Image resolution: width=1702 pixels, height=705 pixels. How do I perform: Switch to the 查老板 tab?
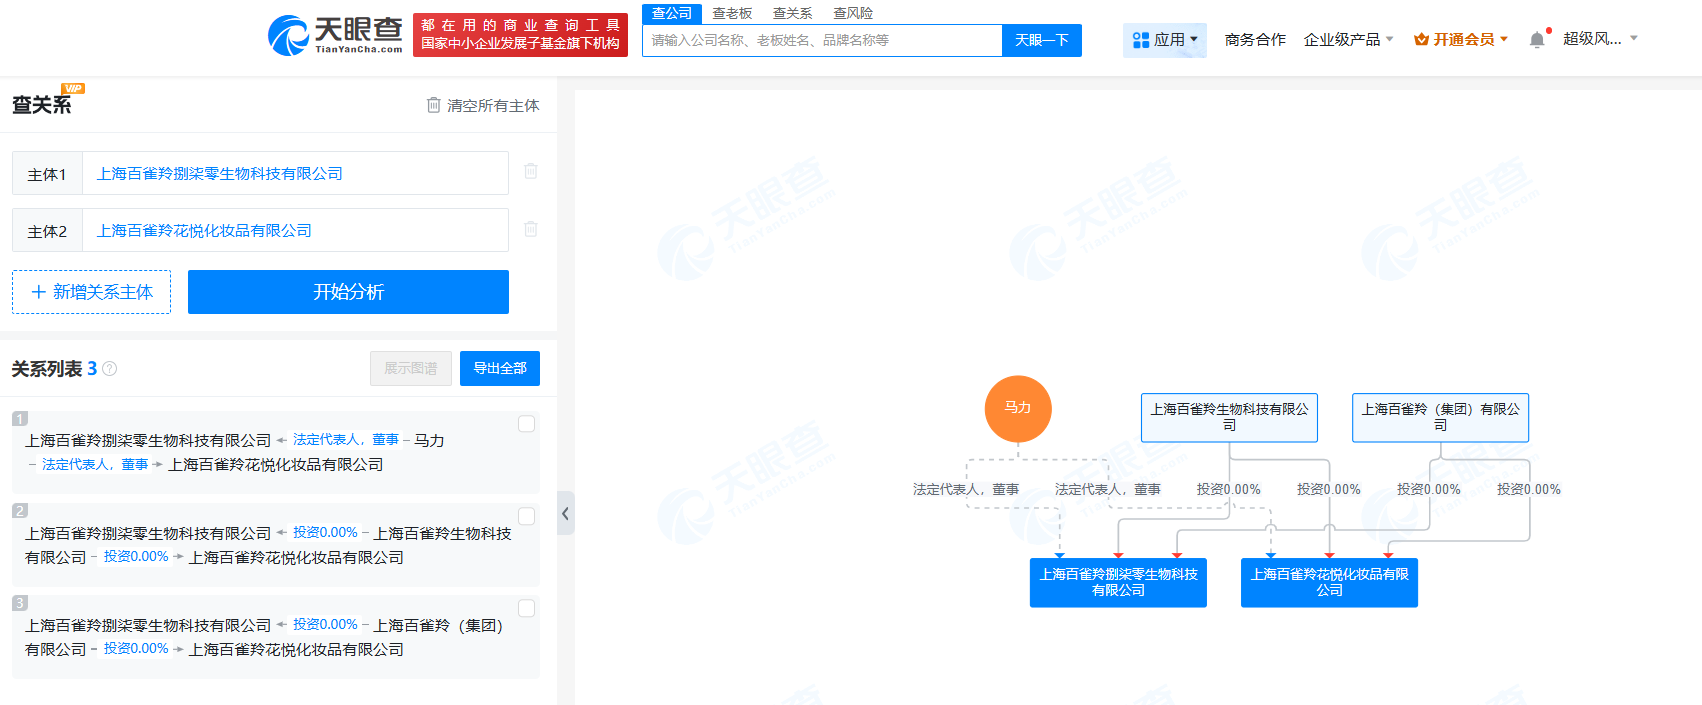coord(732,13)
